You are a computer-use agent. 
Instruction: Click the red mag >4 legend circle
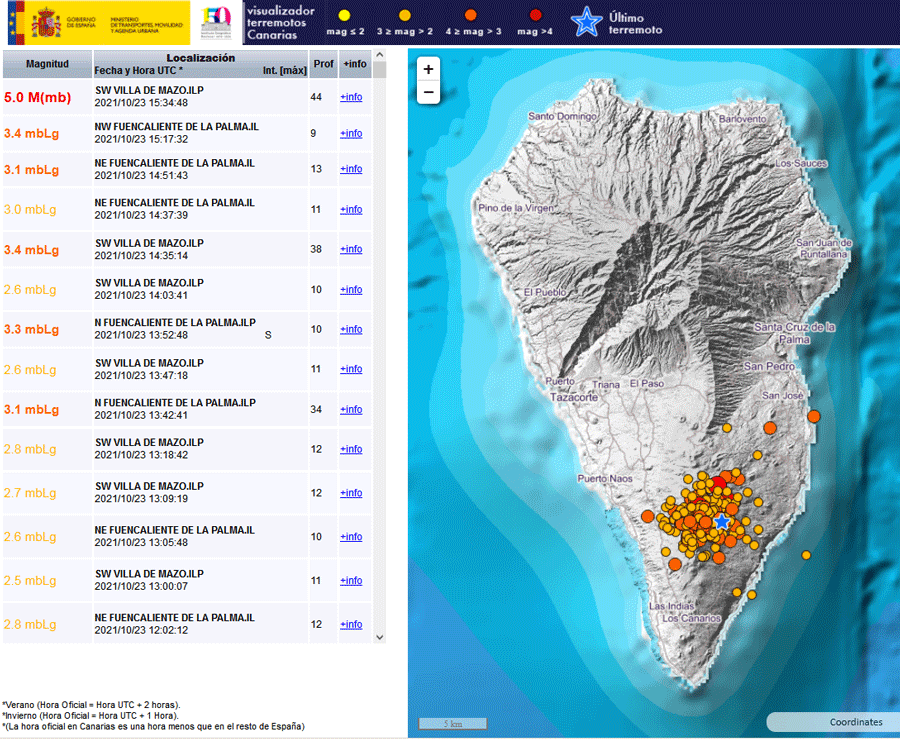click(536, 15)
